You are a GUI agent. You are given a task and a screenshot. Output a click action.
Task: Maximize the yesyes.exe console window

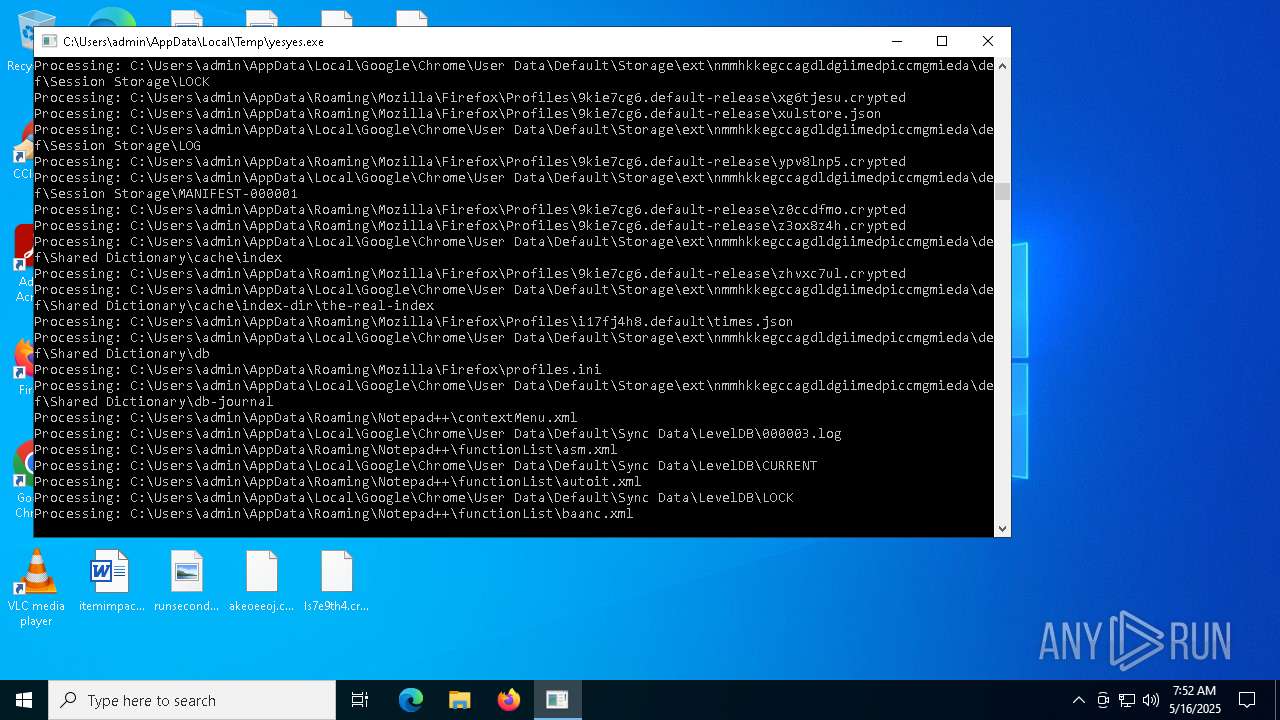point(942,42)
